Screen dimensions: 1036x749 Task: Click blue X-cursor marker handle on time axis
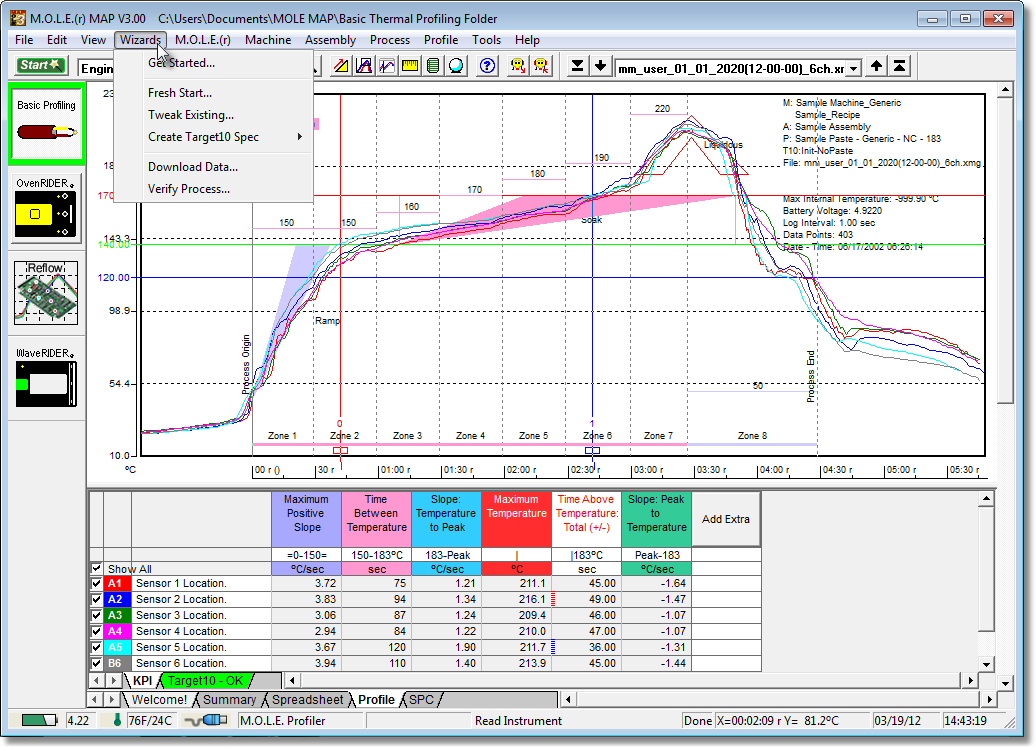tap(593, 450)
